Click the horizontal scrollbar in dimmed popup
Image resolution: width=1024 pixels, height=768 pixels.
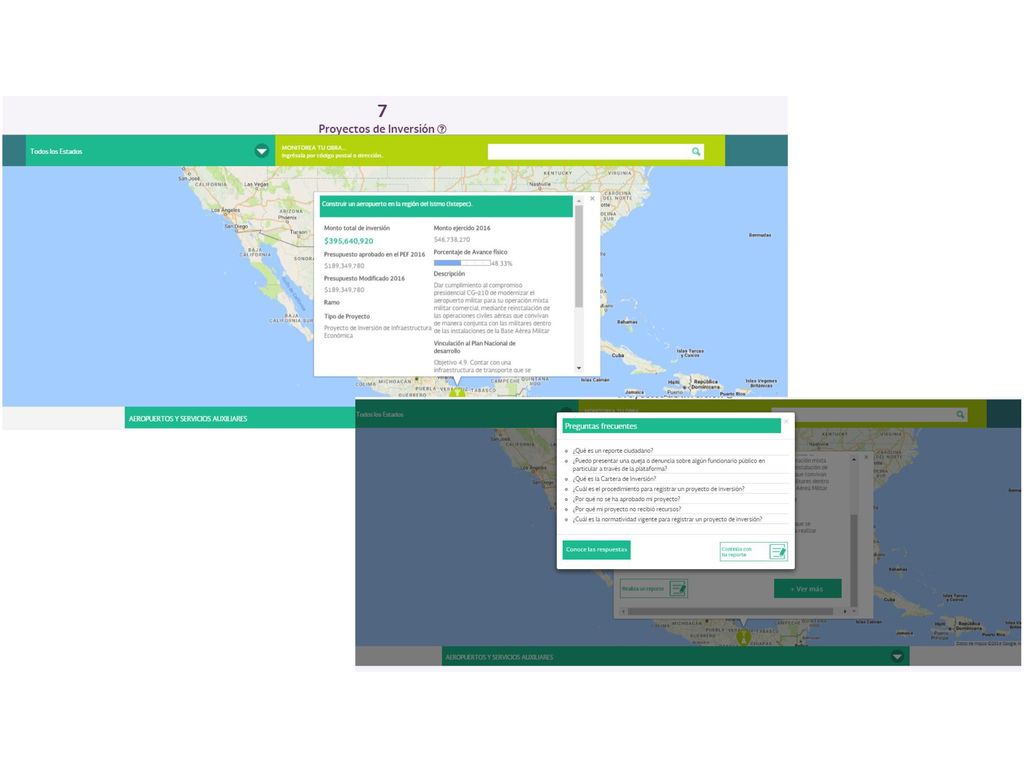pyautogui.click(x=730, y=612)
